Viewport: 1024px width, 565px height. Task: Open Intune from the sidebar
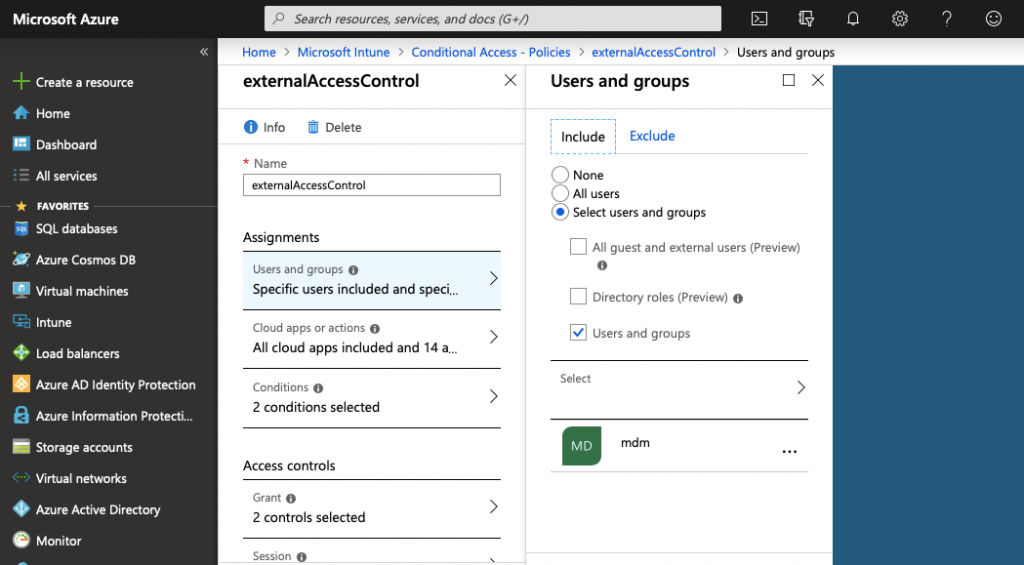53,322
